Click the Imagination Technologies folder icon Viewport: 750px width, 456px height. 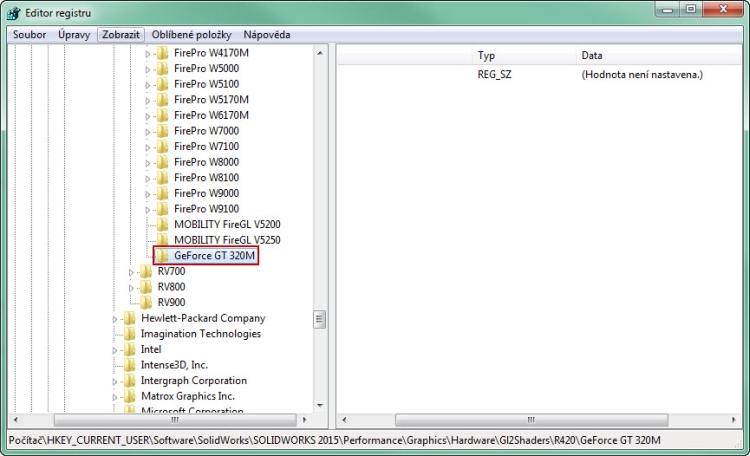coord(130,334)
